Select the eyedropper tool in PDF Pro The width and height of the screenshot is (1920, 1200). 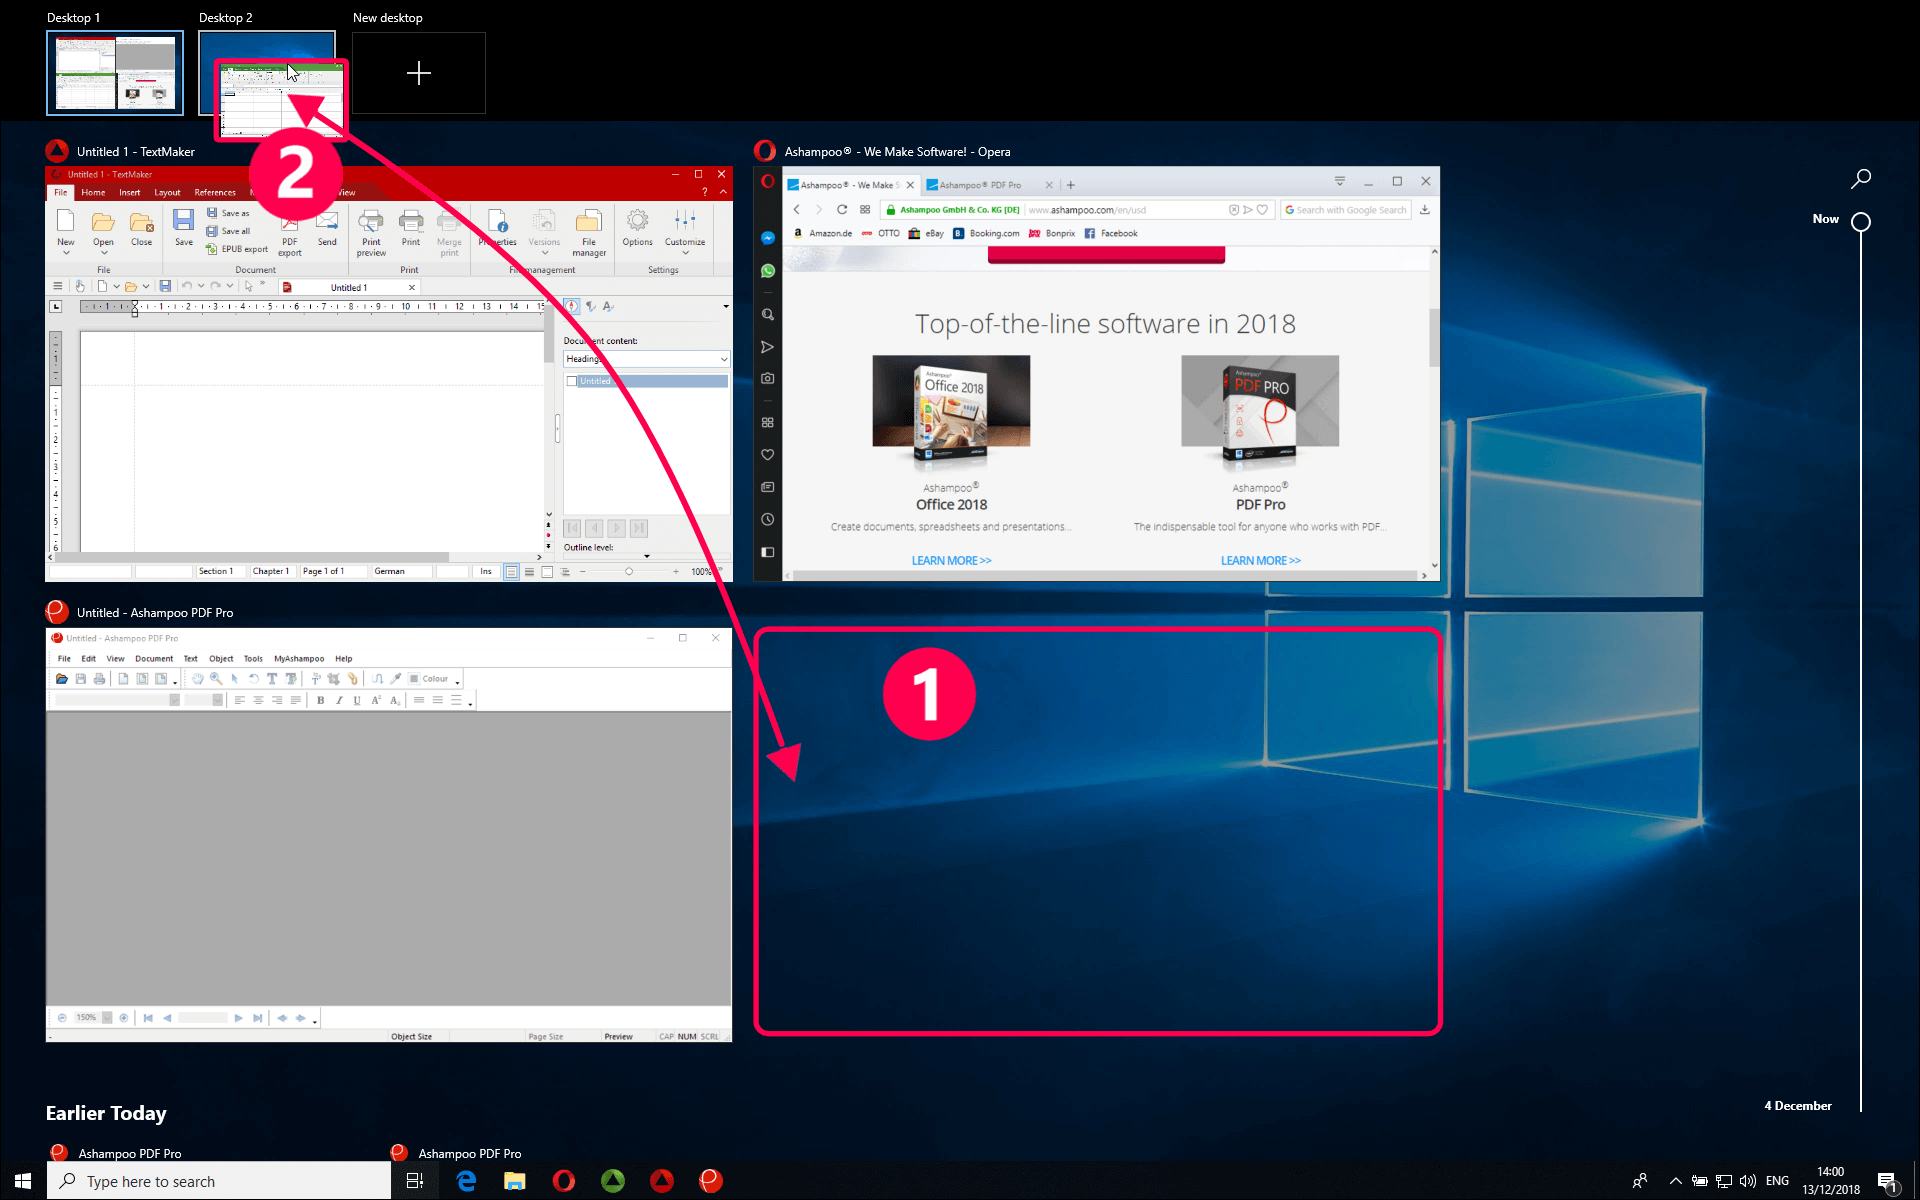[396, 679]
